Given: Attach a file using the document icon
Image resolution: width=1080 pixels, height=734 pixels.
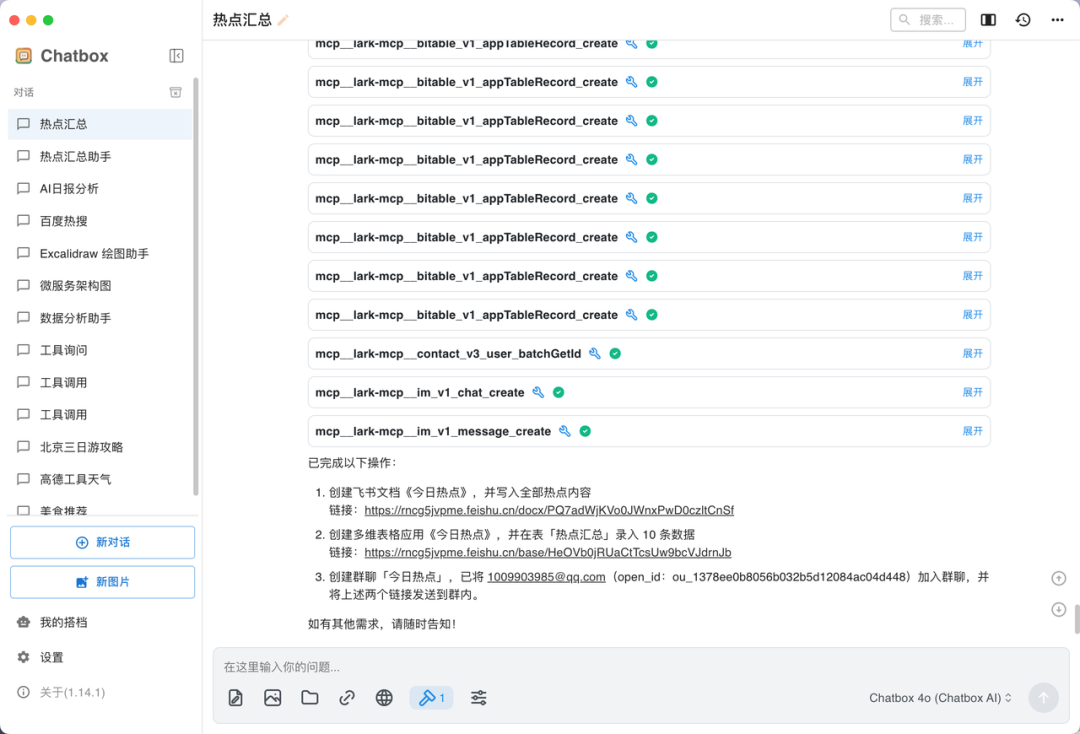Looking at the screenshot, I should coord(235,697).
